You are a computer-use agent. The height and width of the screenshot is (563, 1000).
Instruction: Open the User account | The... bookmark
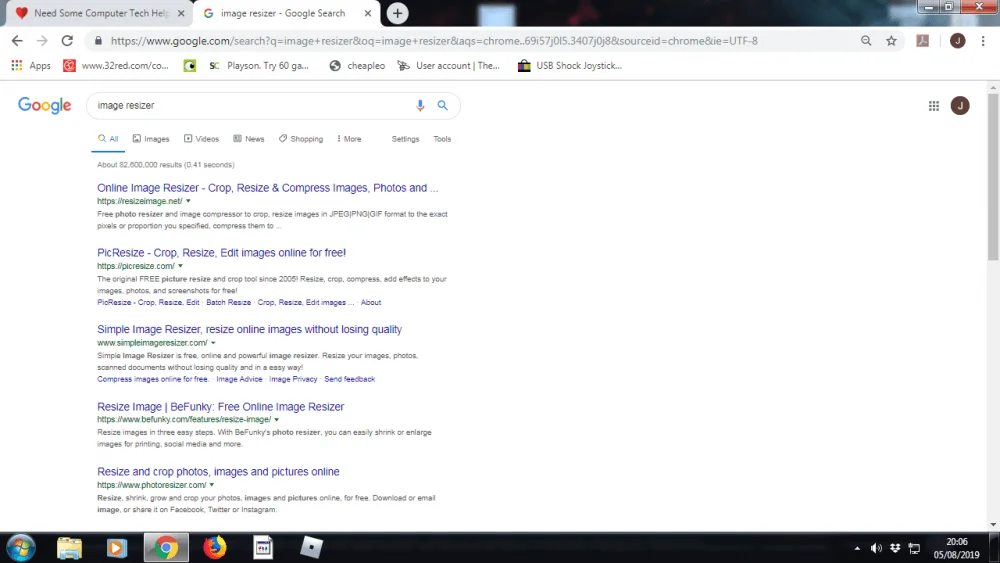point(448,66)
